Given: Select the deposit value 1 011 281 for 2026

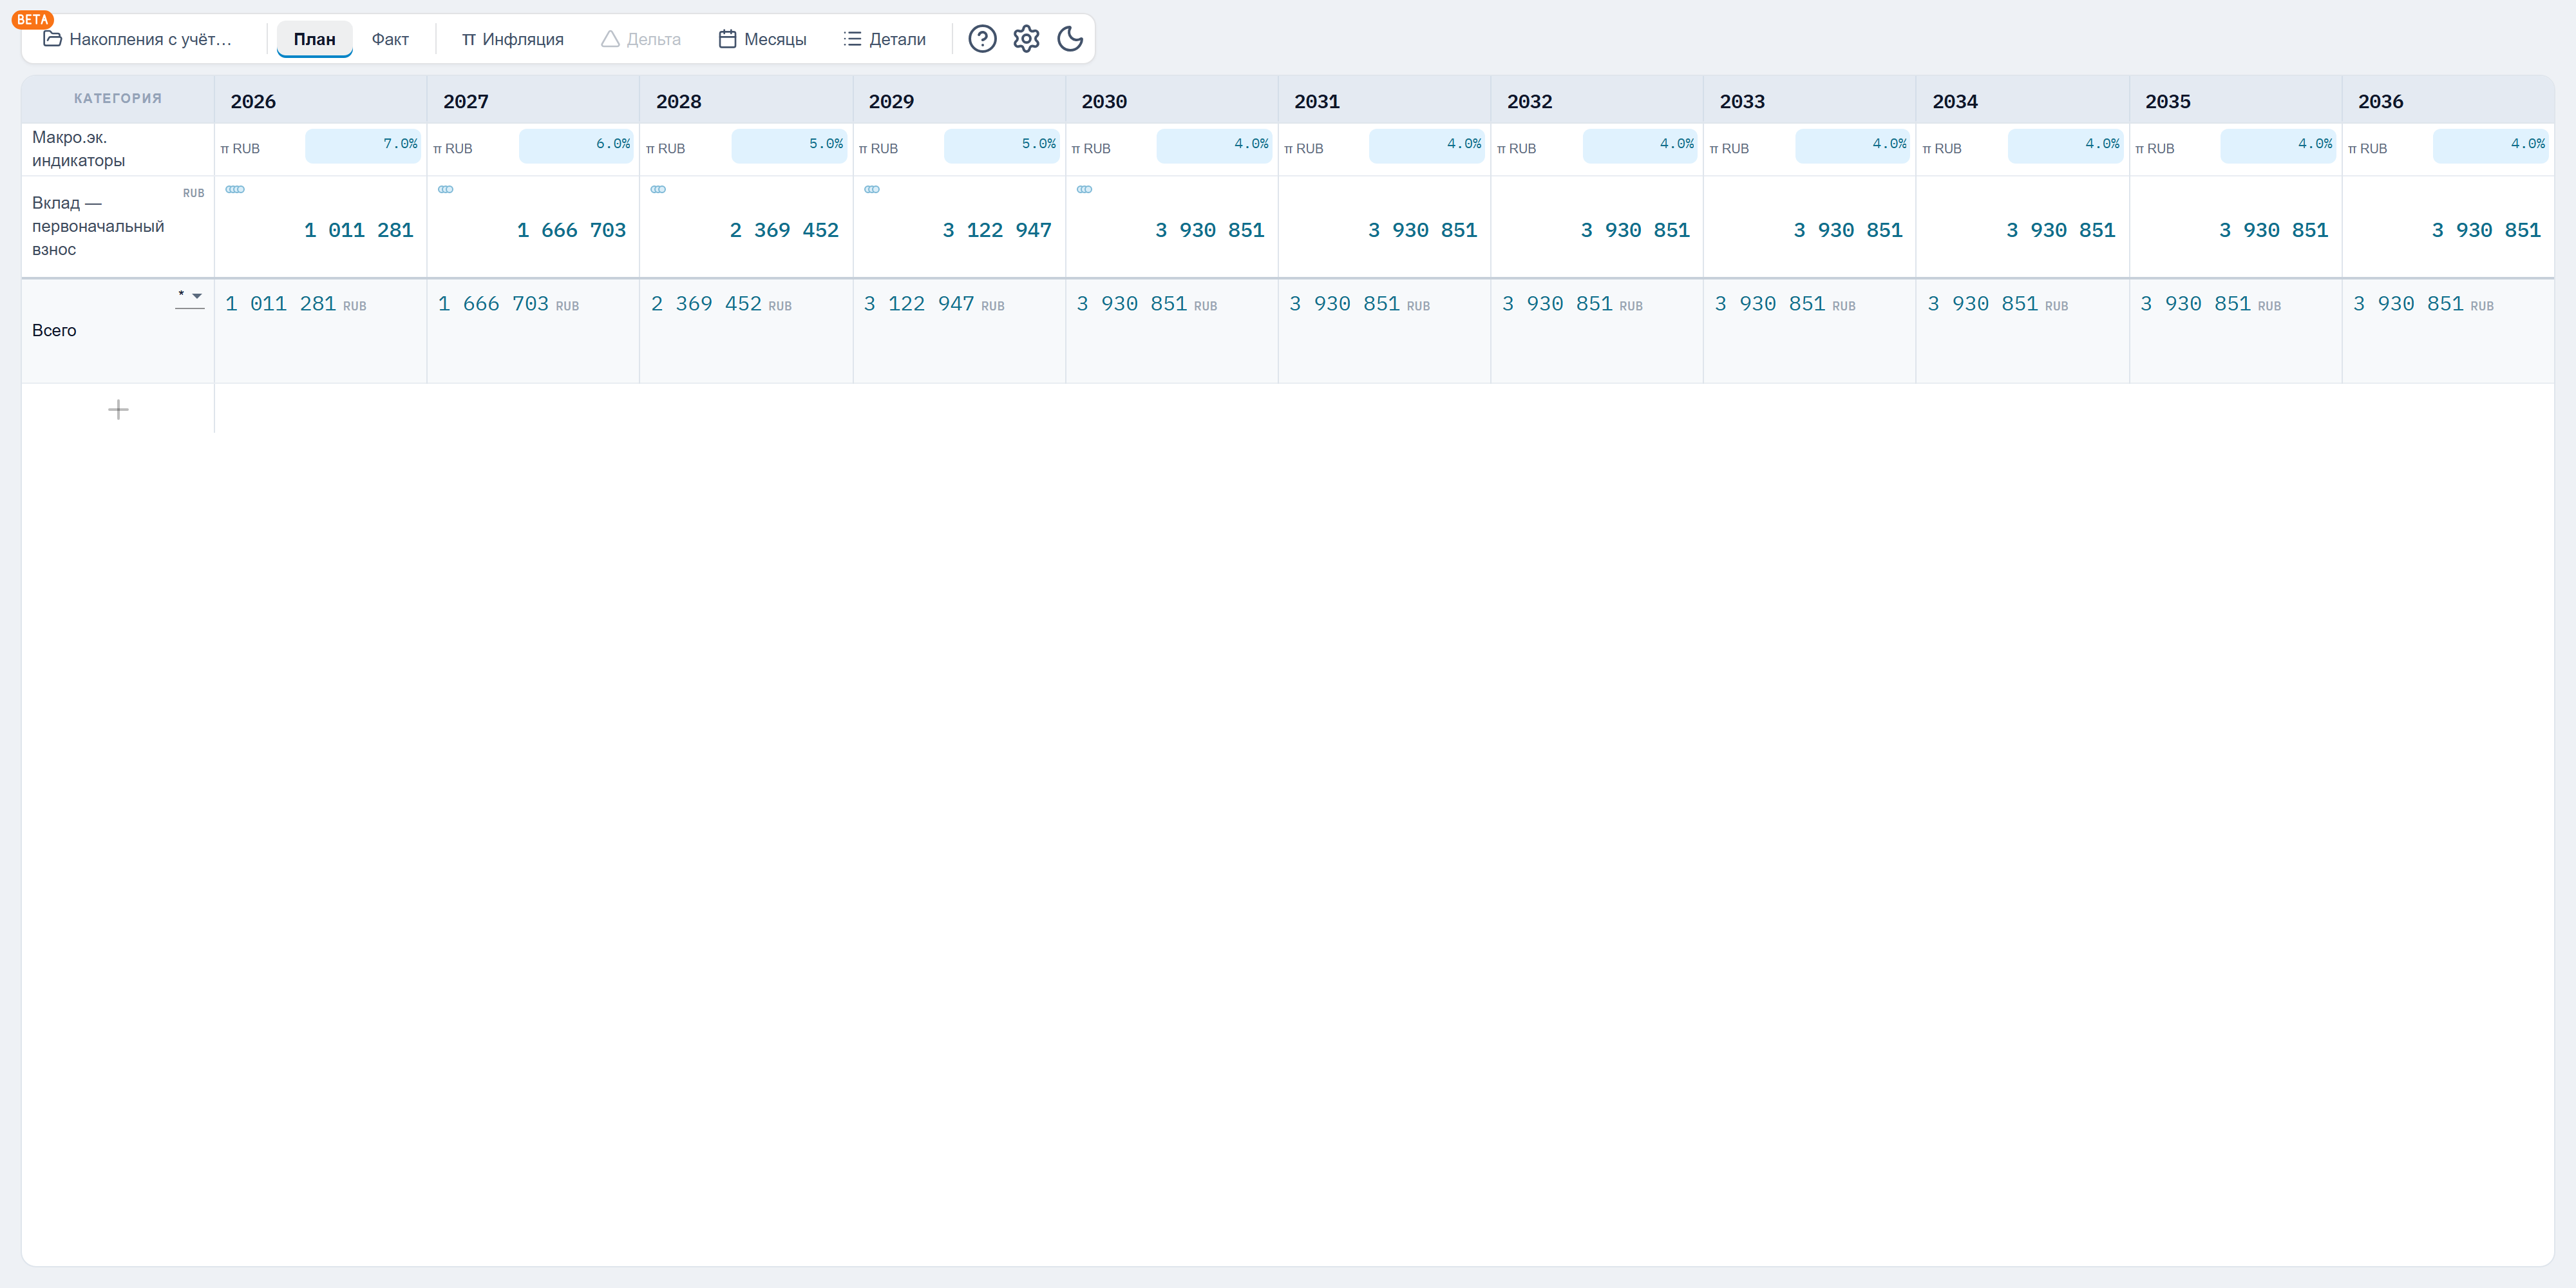Looking at the screenshot, I should tap(359, 230).
